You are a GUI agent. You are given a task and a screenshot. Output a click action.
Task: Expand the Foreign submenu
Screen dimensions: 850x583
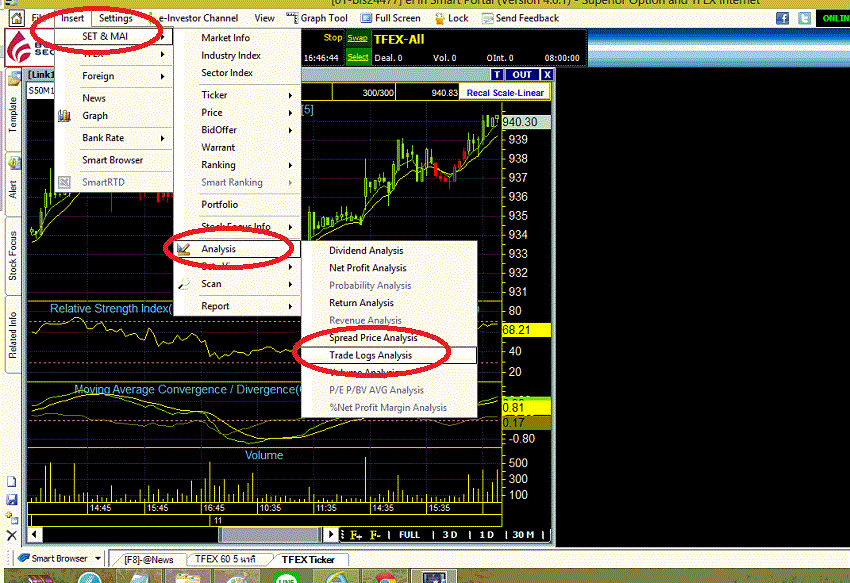114,76
